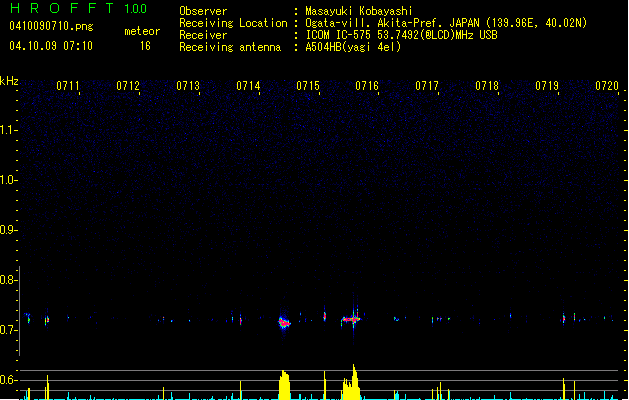Click the 0714 time marker
This screenshot has height=400, width=629.
(248, 86)
